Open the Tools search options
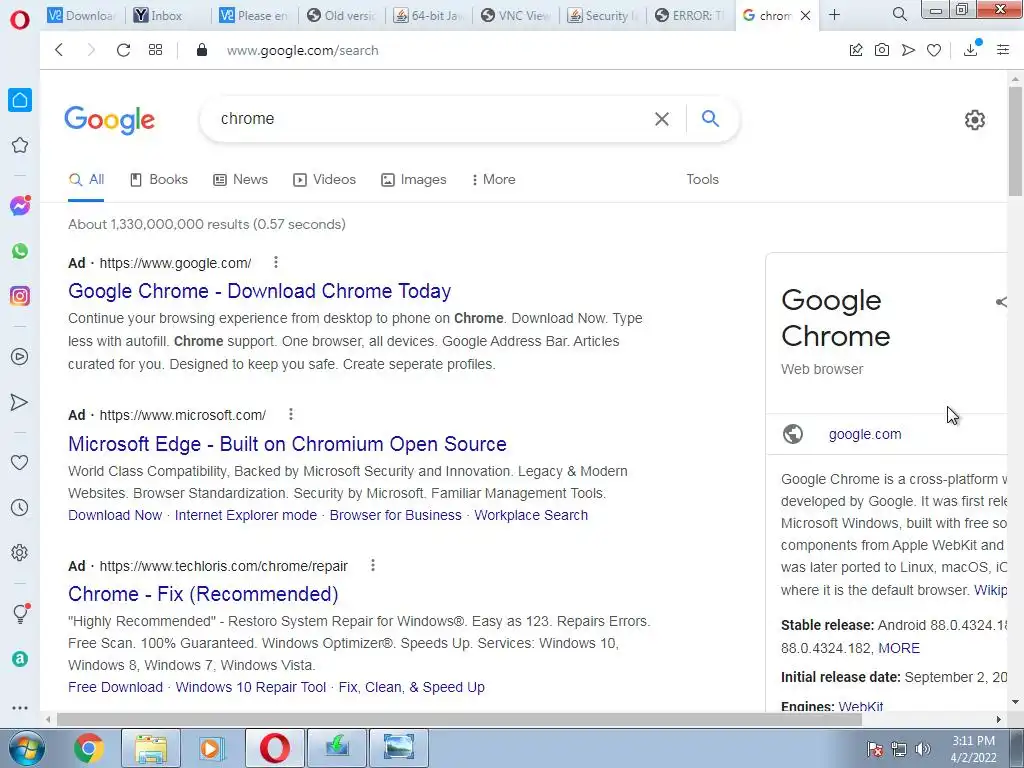The width and height of the screenshot is (1024, 768). 702,180
